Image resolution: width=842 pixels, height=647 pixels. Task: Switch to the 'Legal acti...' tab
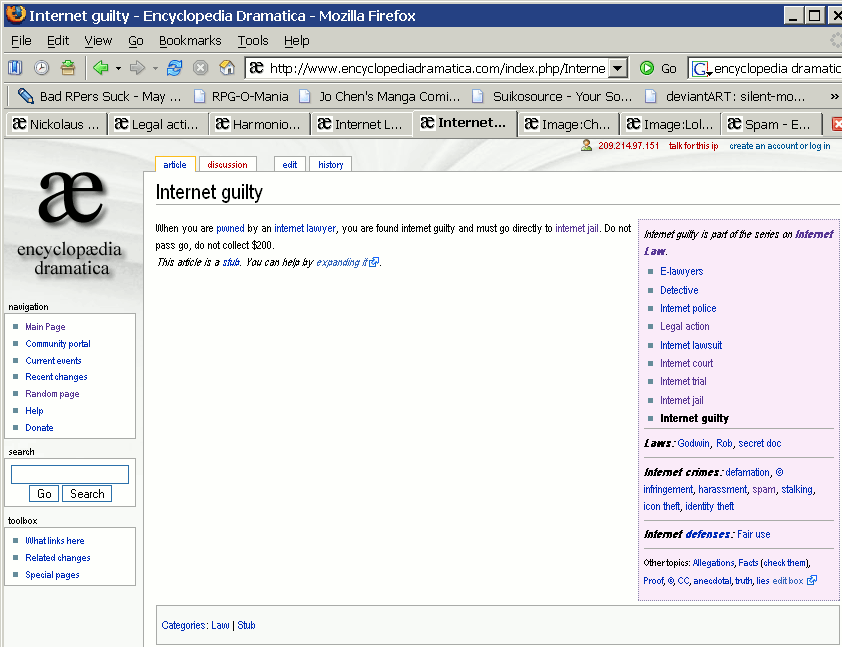click(157, 125)
